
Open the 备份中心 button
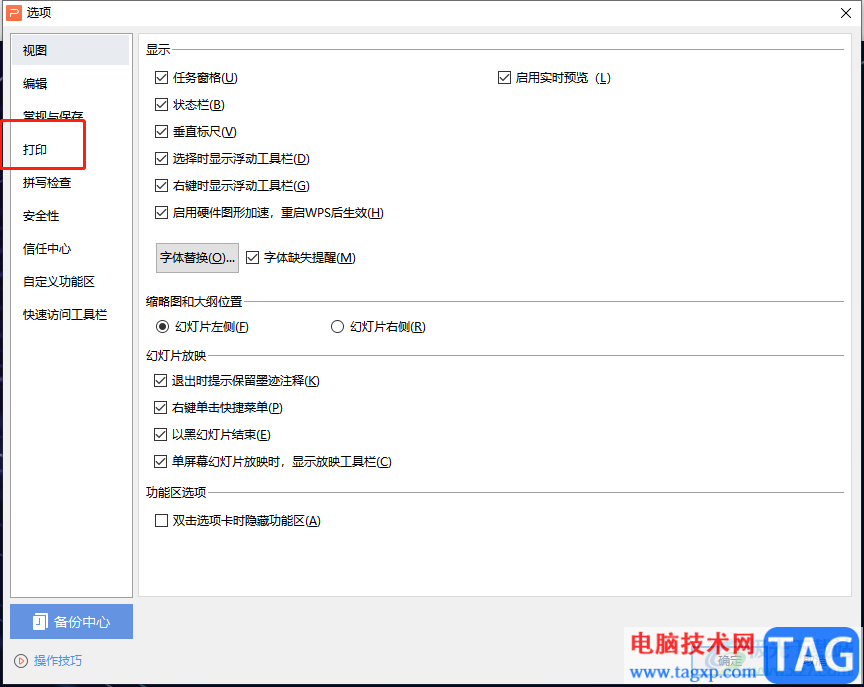[x=72, y=621]
